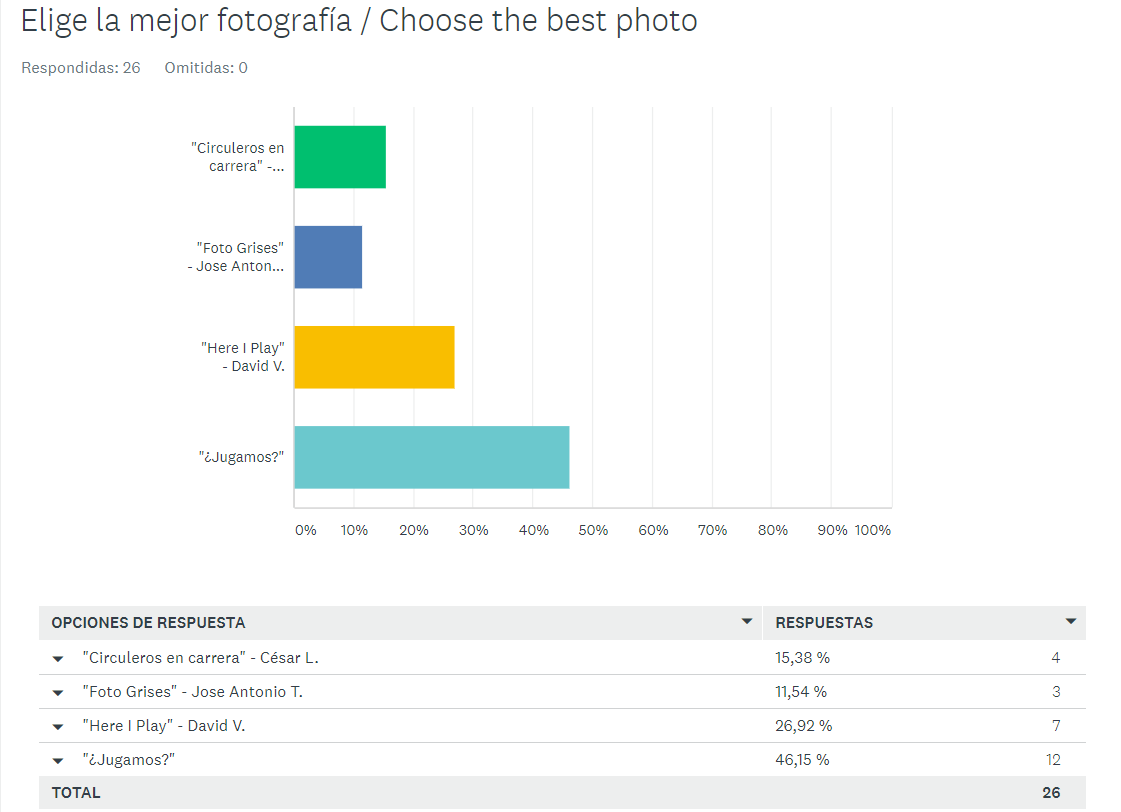This screenshot has height=812, width=1121.
Task: Click the Respondidas: 26 label
Action: pyautogui.click(x=81, y=68)
